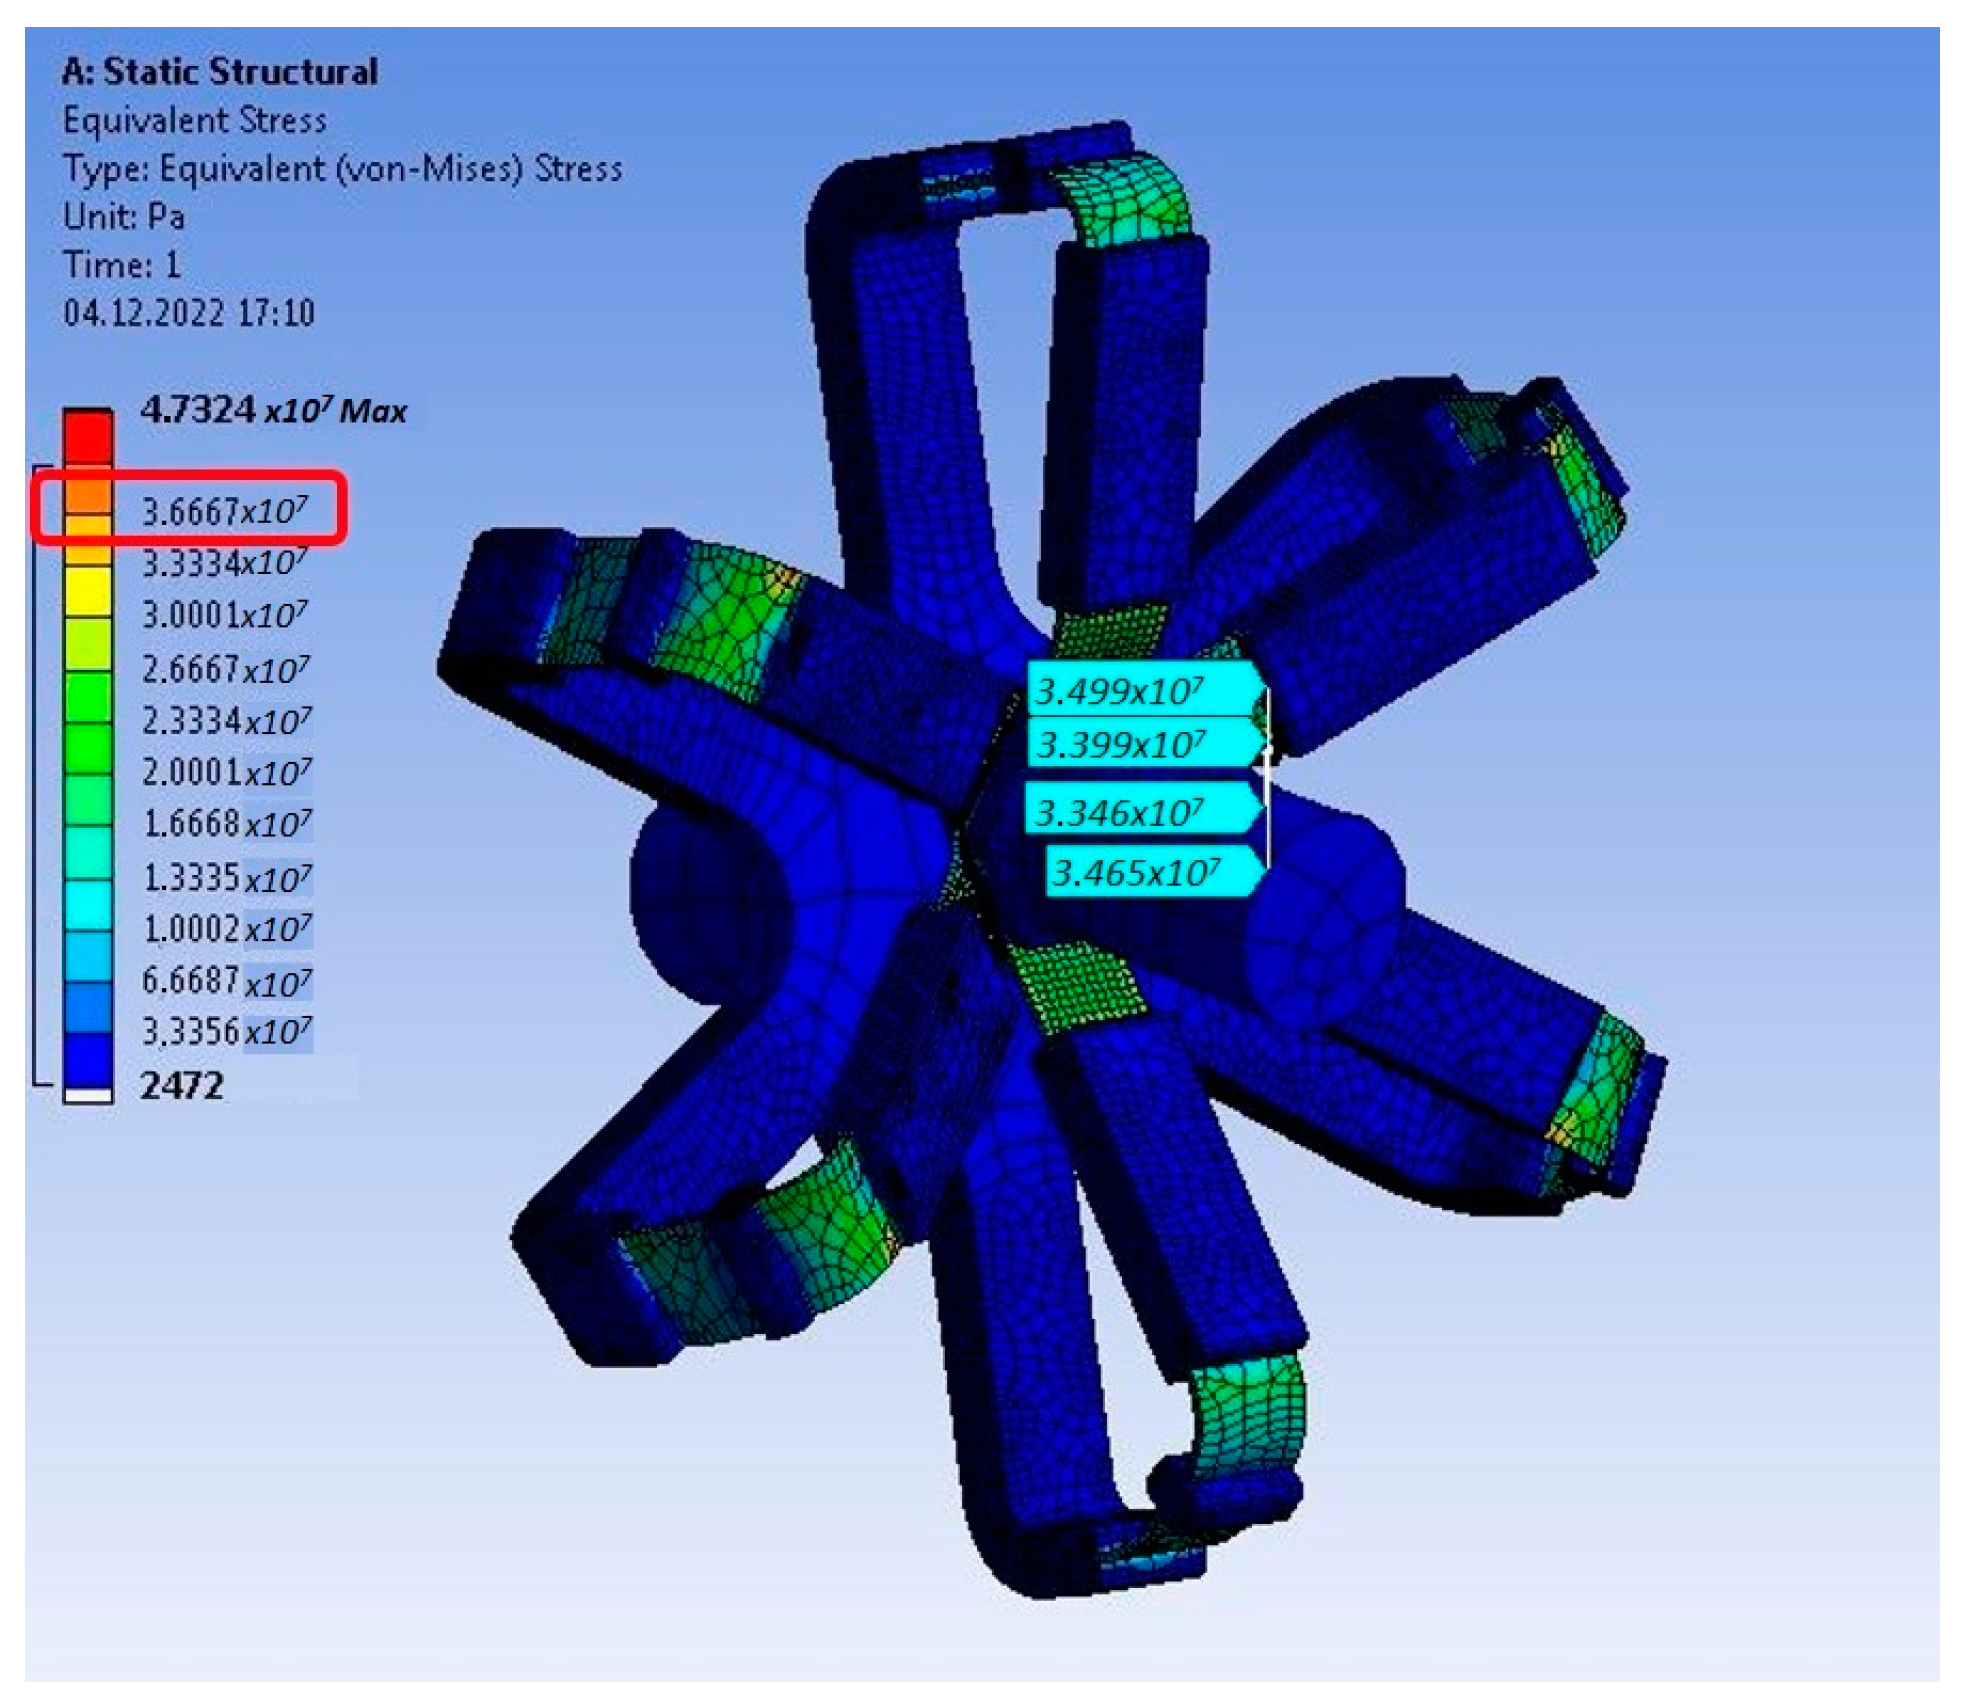Click the 'Unit: Pa' text
This screenshot has width=1968, height=1707.
pos(123,216)
